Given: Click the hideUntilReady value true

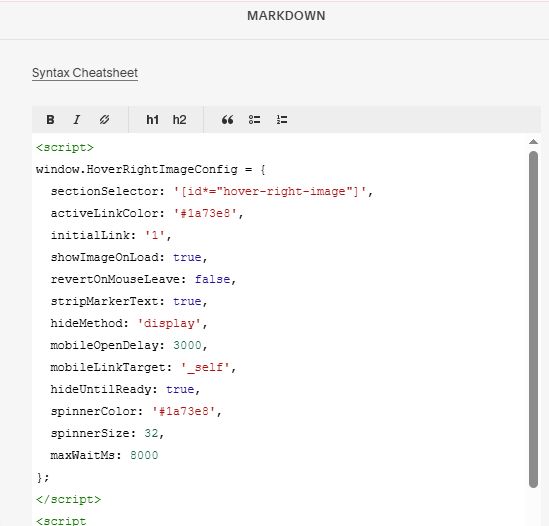Looking at the screenshot, I should tap(180, 389).
